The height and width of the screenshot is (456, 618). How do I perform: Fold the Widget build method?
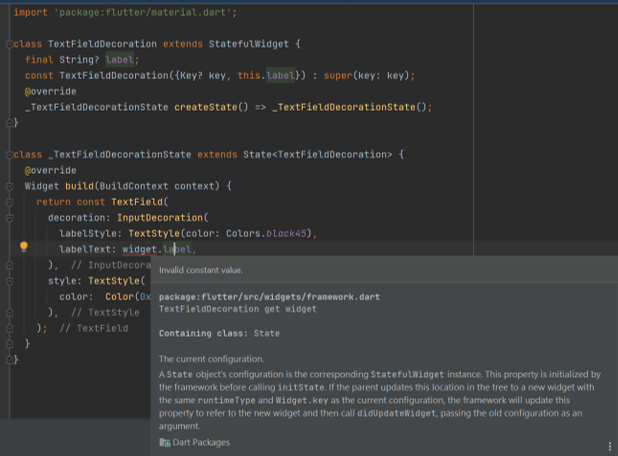click(10, 186)
